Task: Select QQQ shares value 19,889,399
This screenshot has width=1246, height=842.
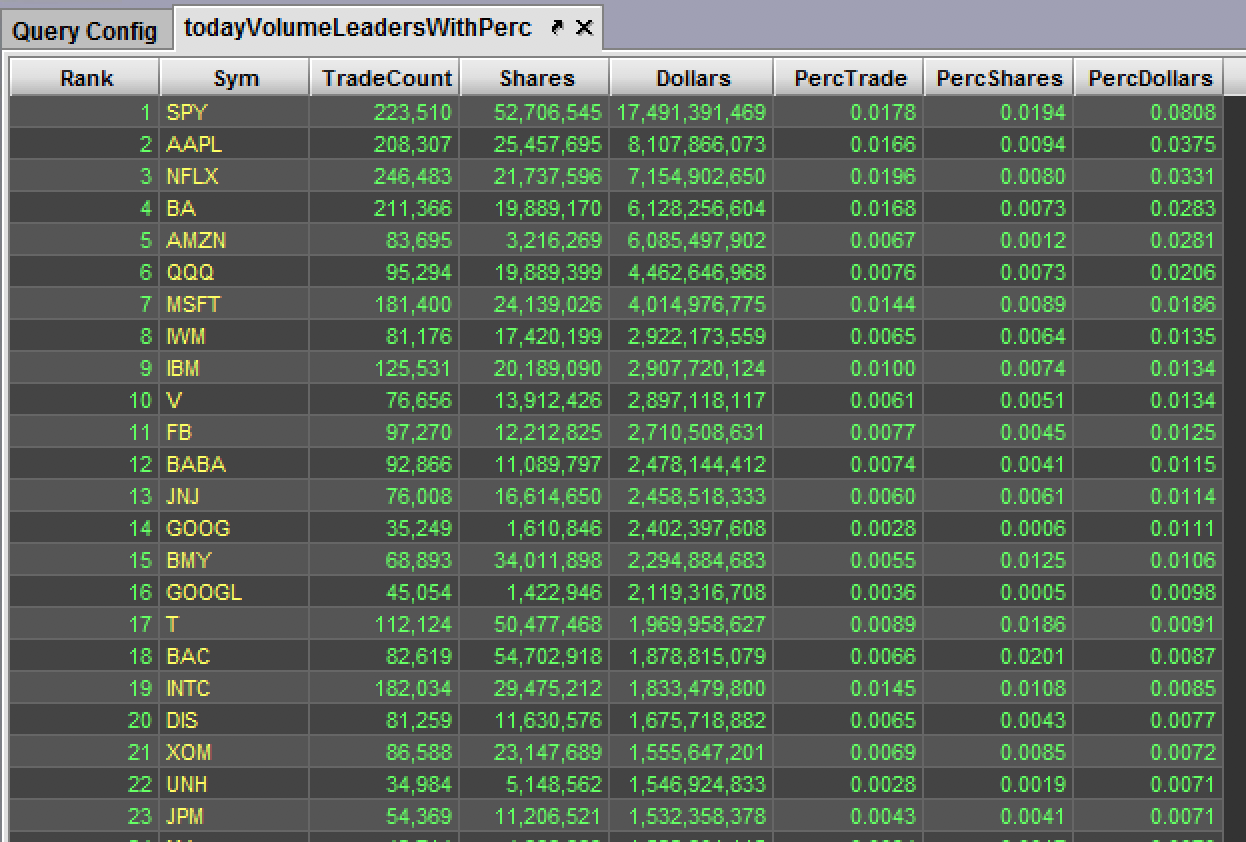Action: pos(535,272)
